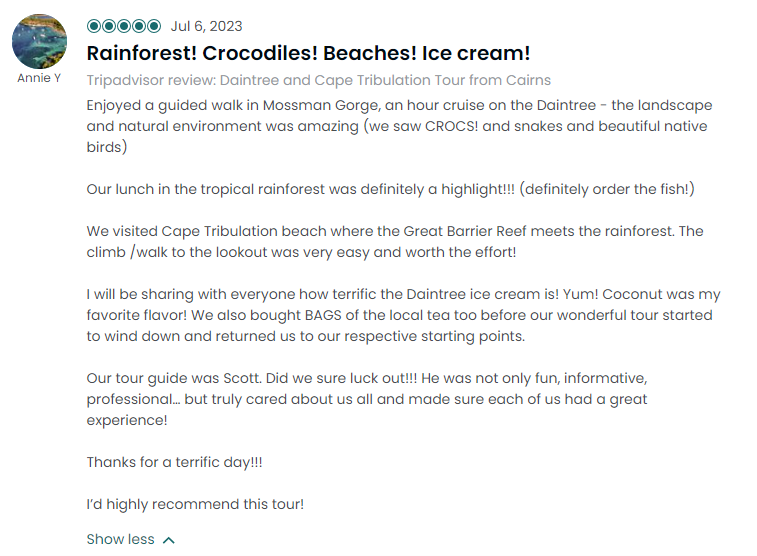
Task: Click the review date Jul 6, 2023
Action: tap(206, 26)
